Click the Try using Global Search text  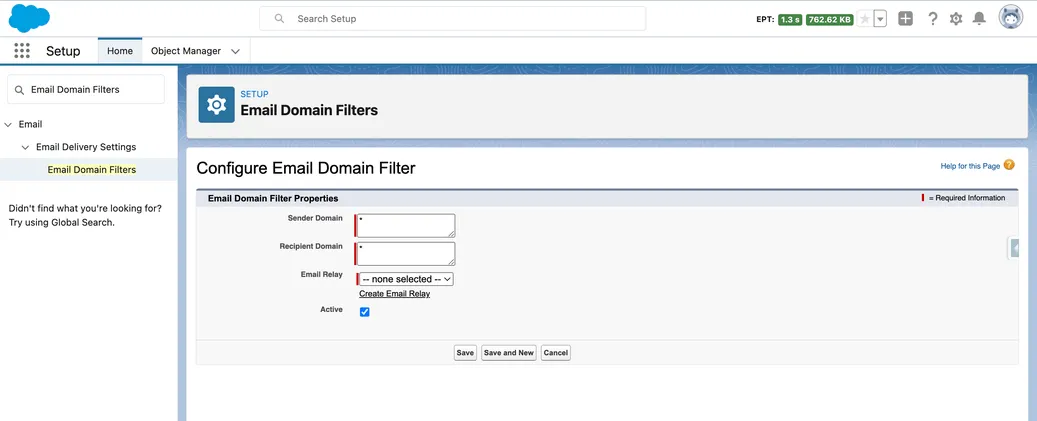[x=62, y=222]
